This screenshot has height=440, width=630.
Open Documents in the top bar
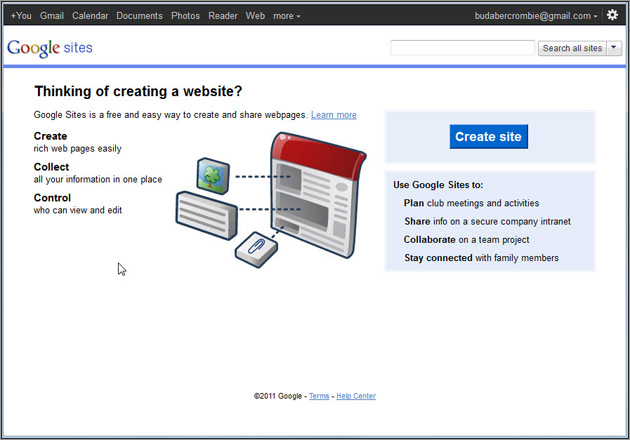[x=139, y=16]
